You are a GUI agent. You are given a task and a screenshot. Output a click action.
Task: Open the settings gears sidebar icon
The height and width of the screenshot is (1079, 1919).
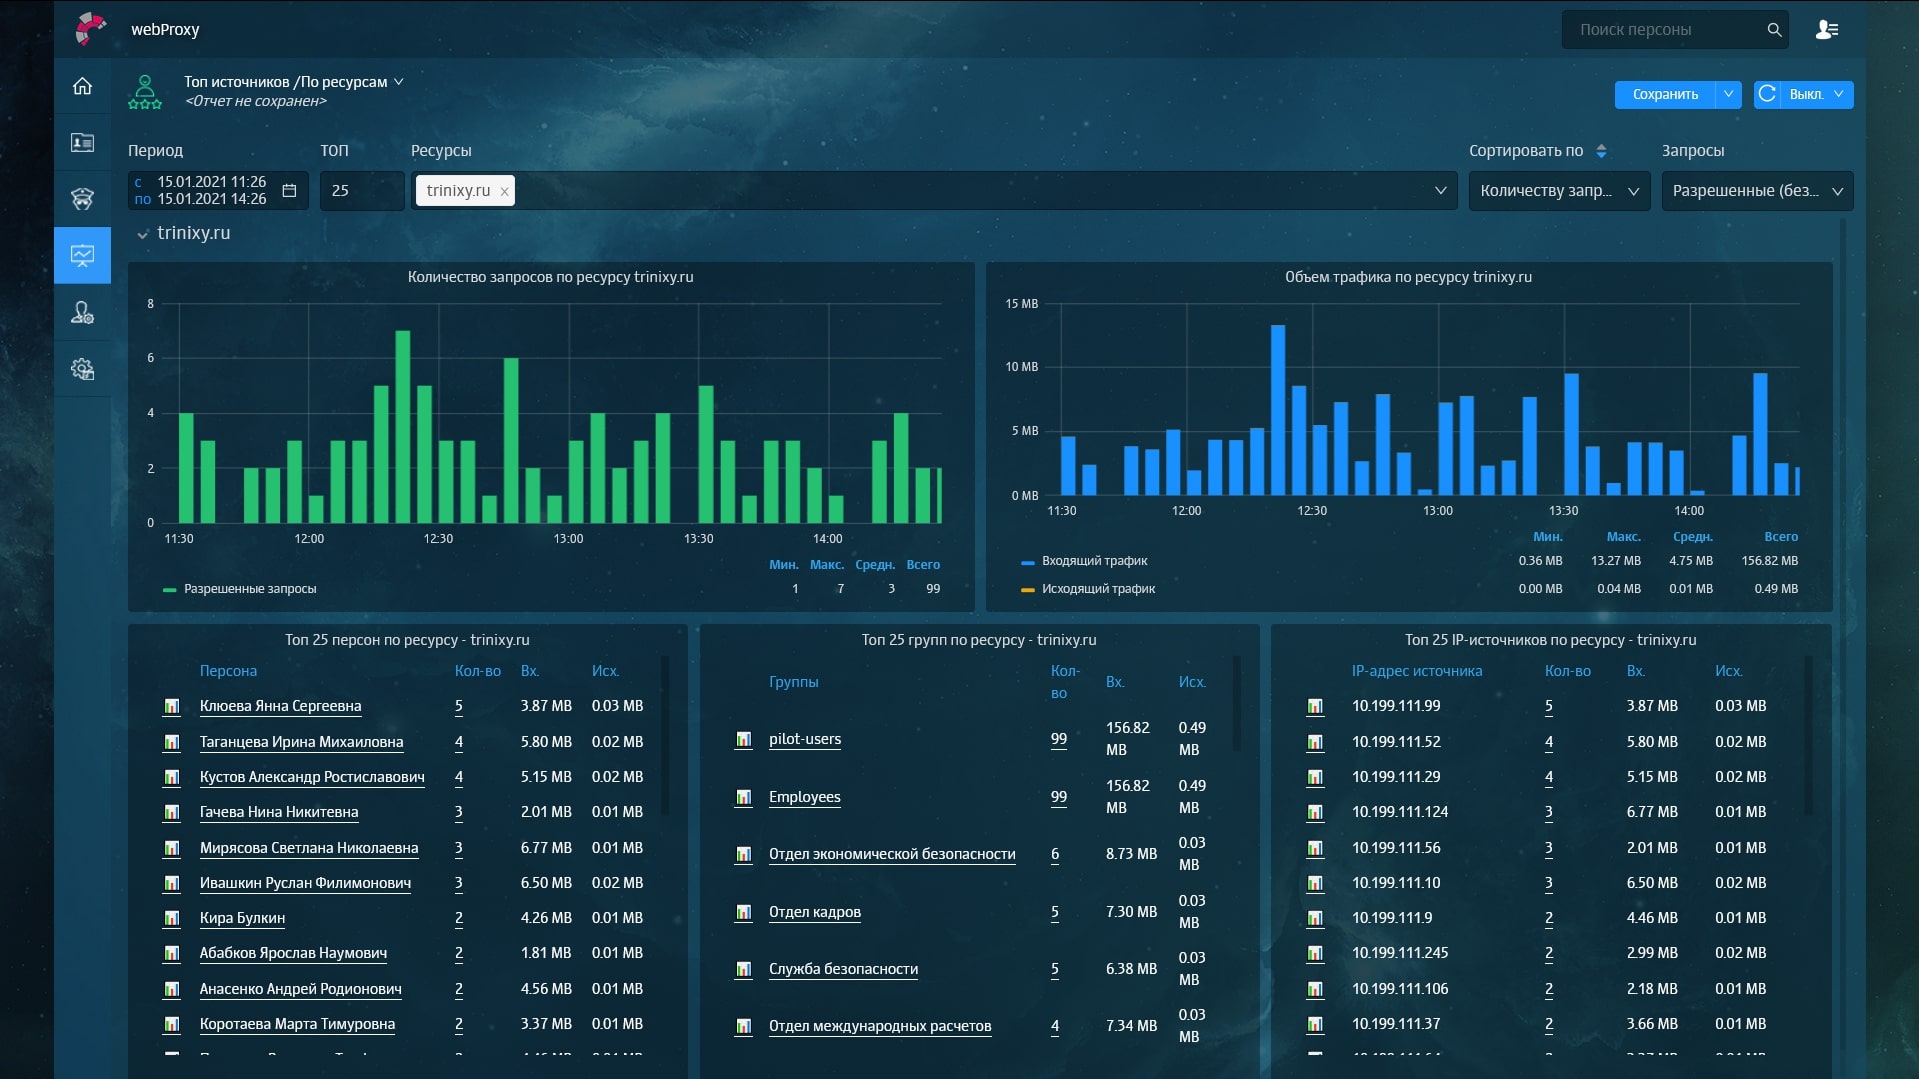click(82, 369)
